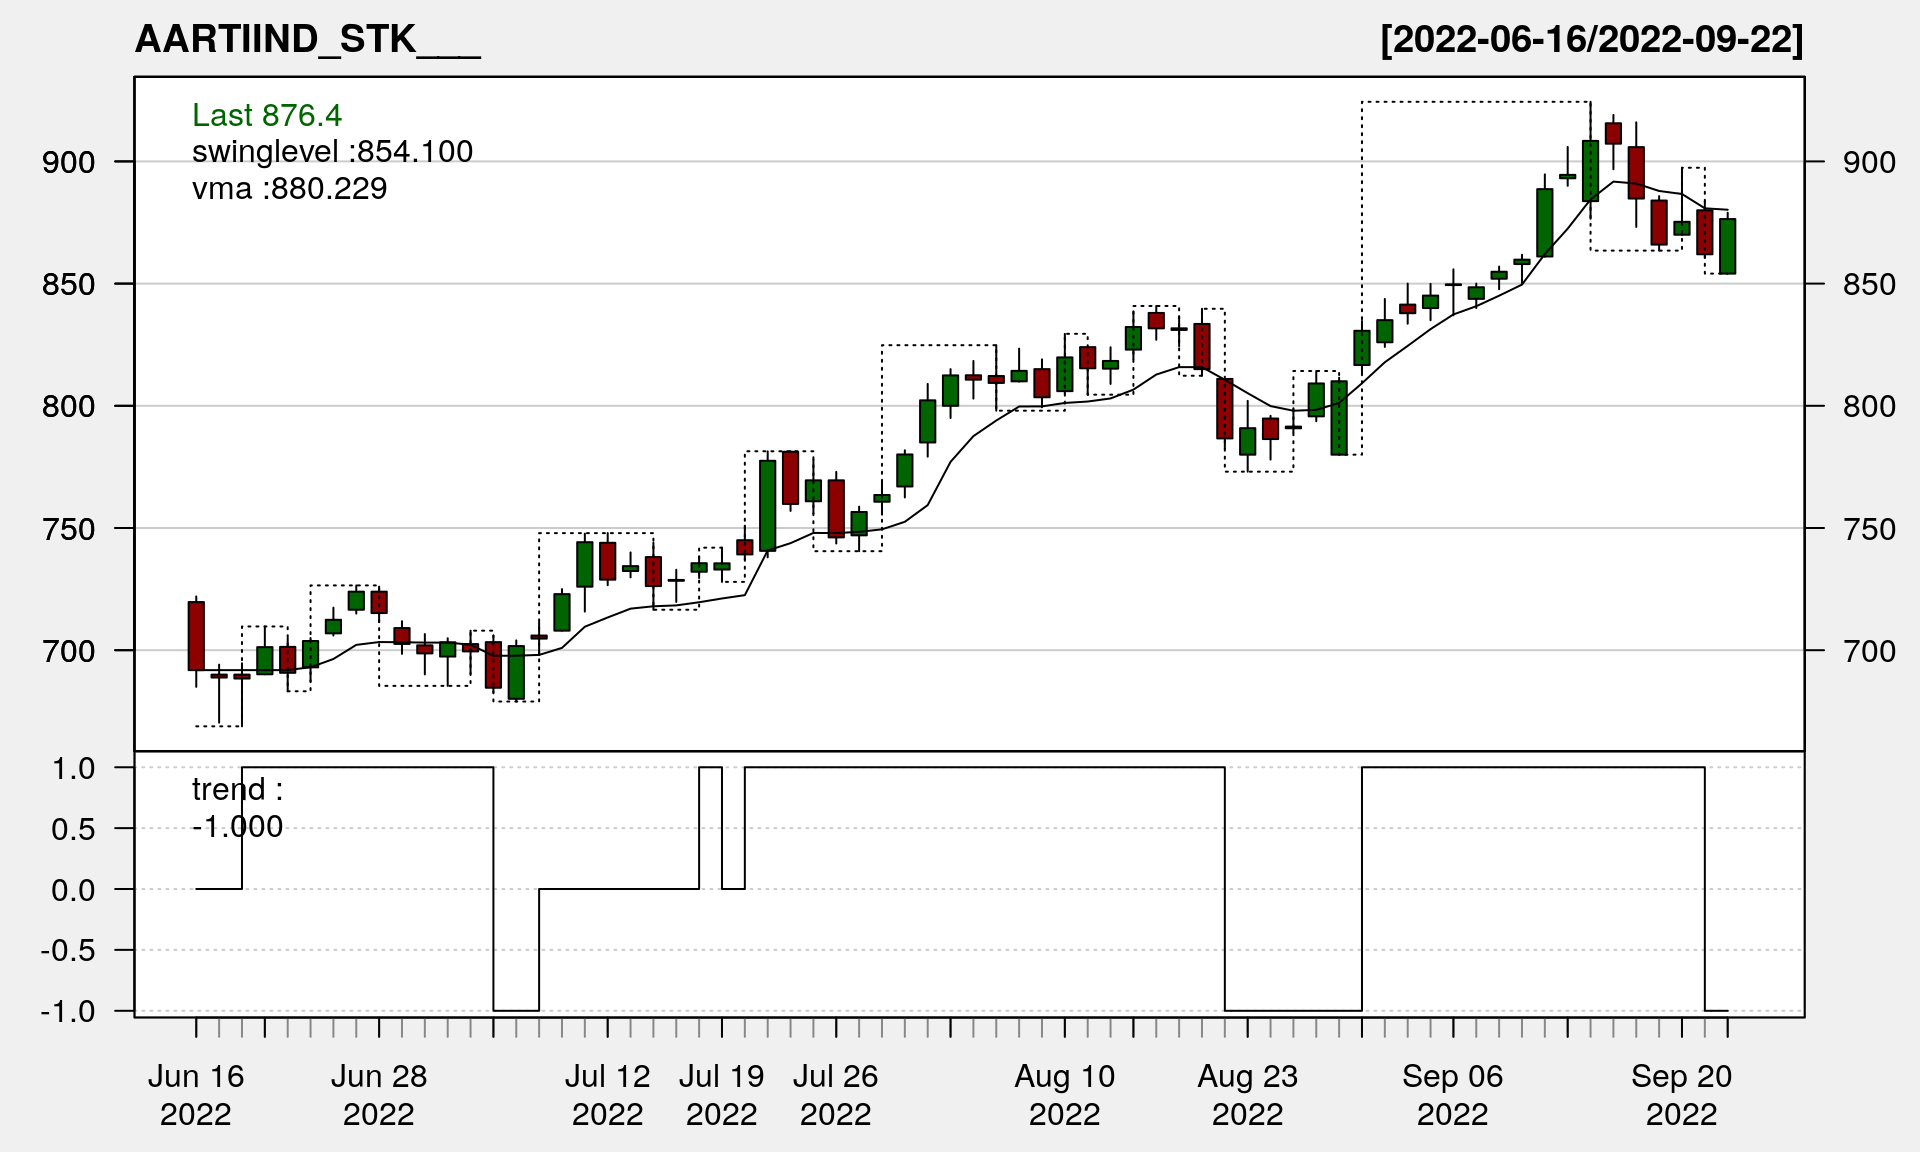Click the last green candlestick on the right
The height and width of the screenshot is (1152, 1920).
(x=1727, y=246)
